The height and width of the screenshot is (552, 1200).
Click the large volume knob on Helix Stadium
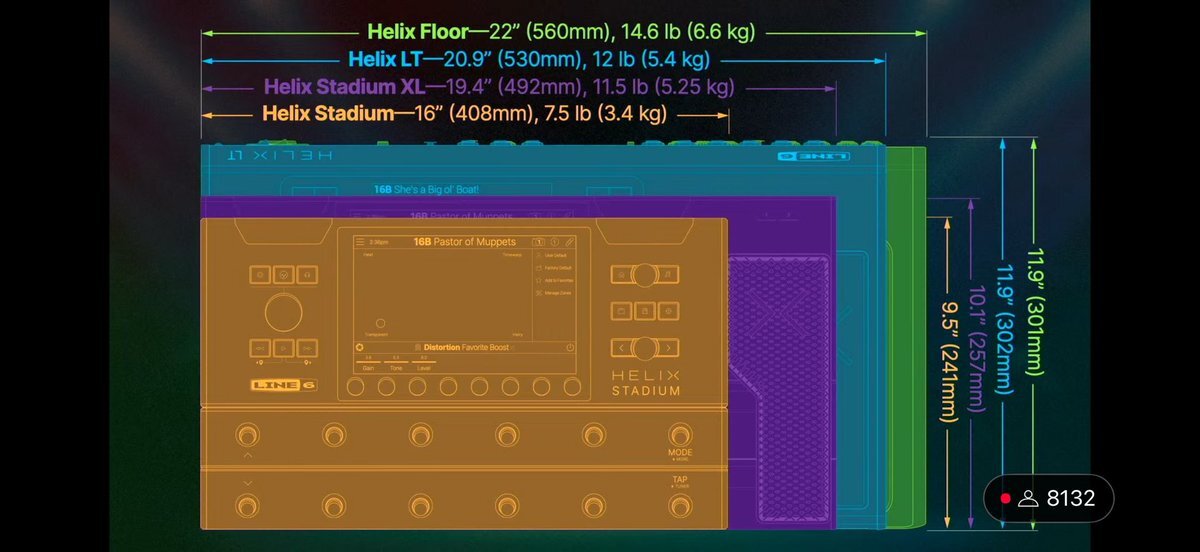284,312
